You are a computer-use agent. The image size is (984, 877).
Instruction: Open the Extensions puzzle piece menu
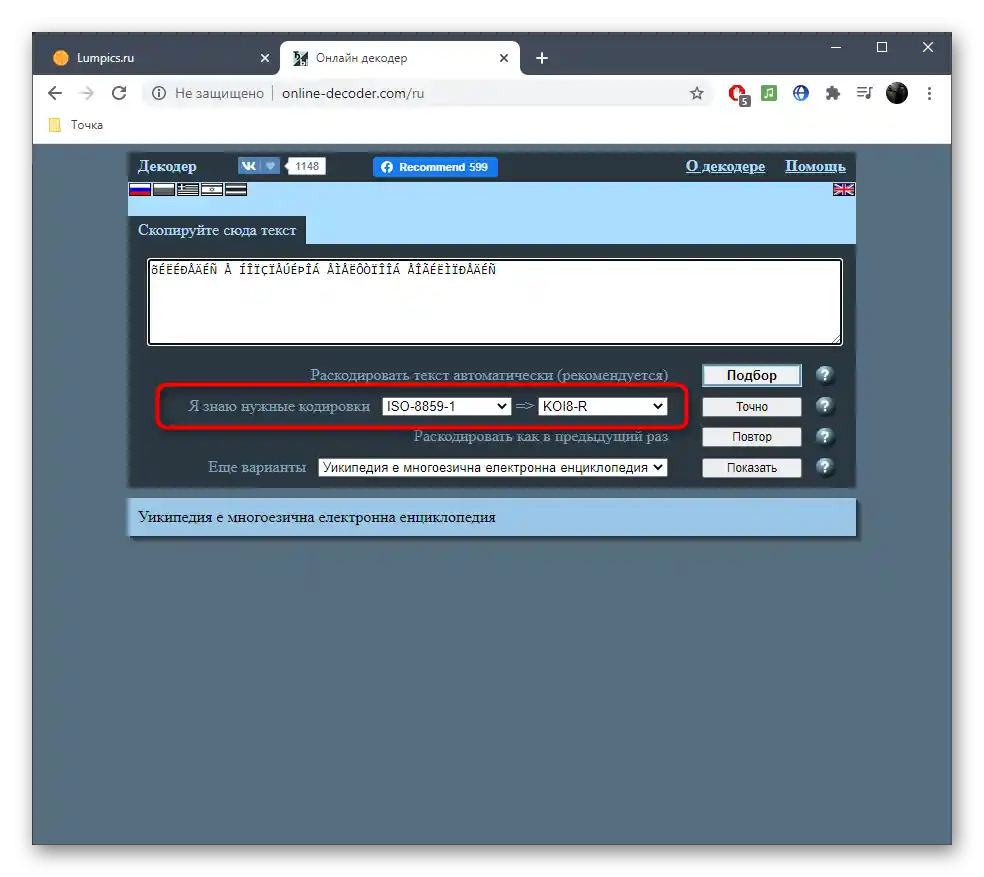point(833,93)
